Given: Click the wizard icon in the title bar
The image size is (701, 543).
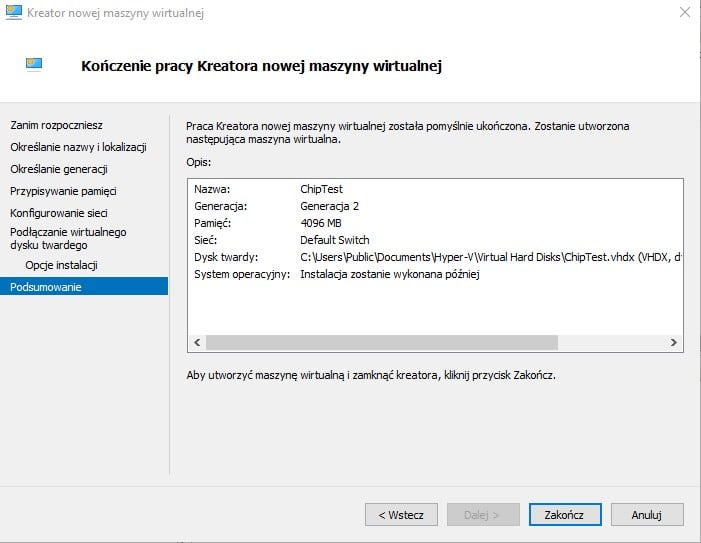Looking at the screenshot, I should tap(13, 13).
